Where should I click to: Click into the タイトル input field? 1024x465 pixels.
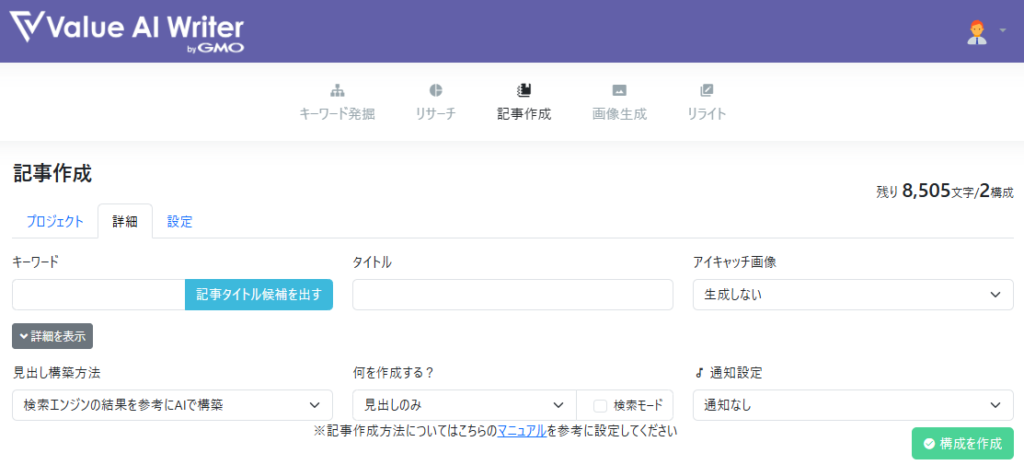512,295
